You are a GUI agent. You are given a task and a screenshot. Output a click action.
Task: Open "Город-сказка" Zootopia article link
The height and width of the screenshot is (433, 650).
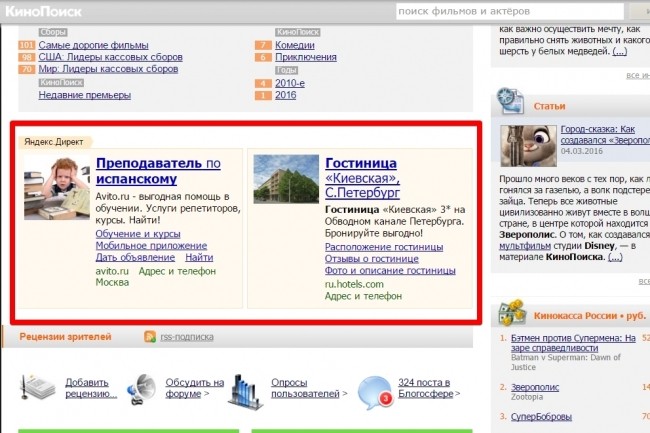click(x=605, y=135)
